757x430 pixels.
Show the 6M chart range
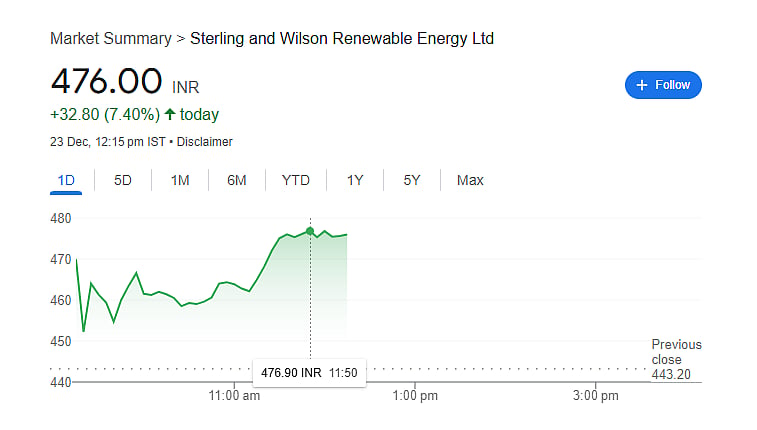pos(237,180)
